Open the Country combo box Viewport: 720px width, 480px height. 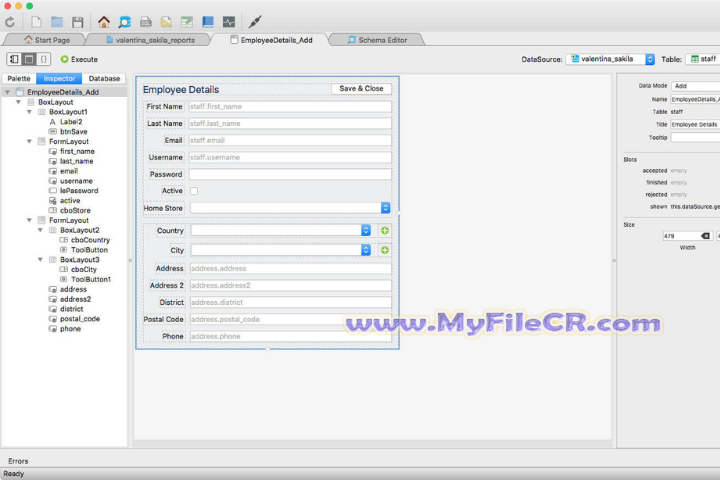click(281, 231)
